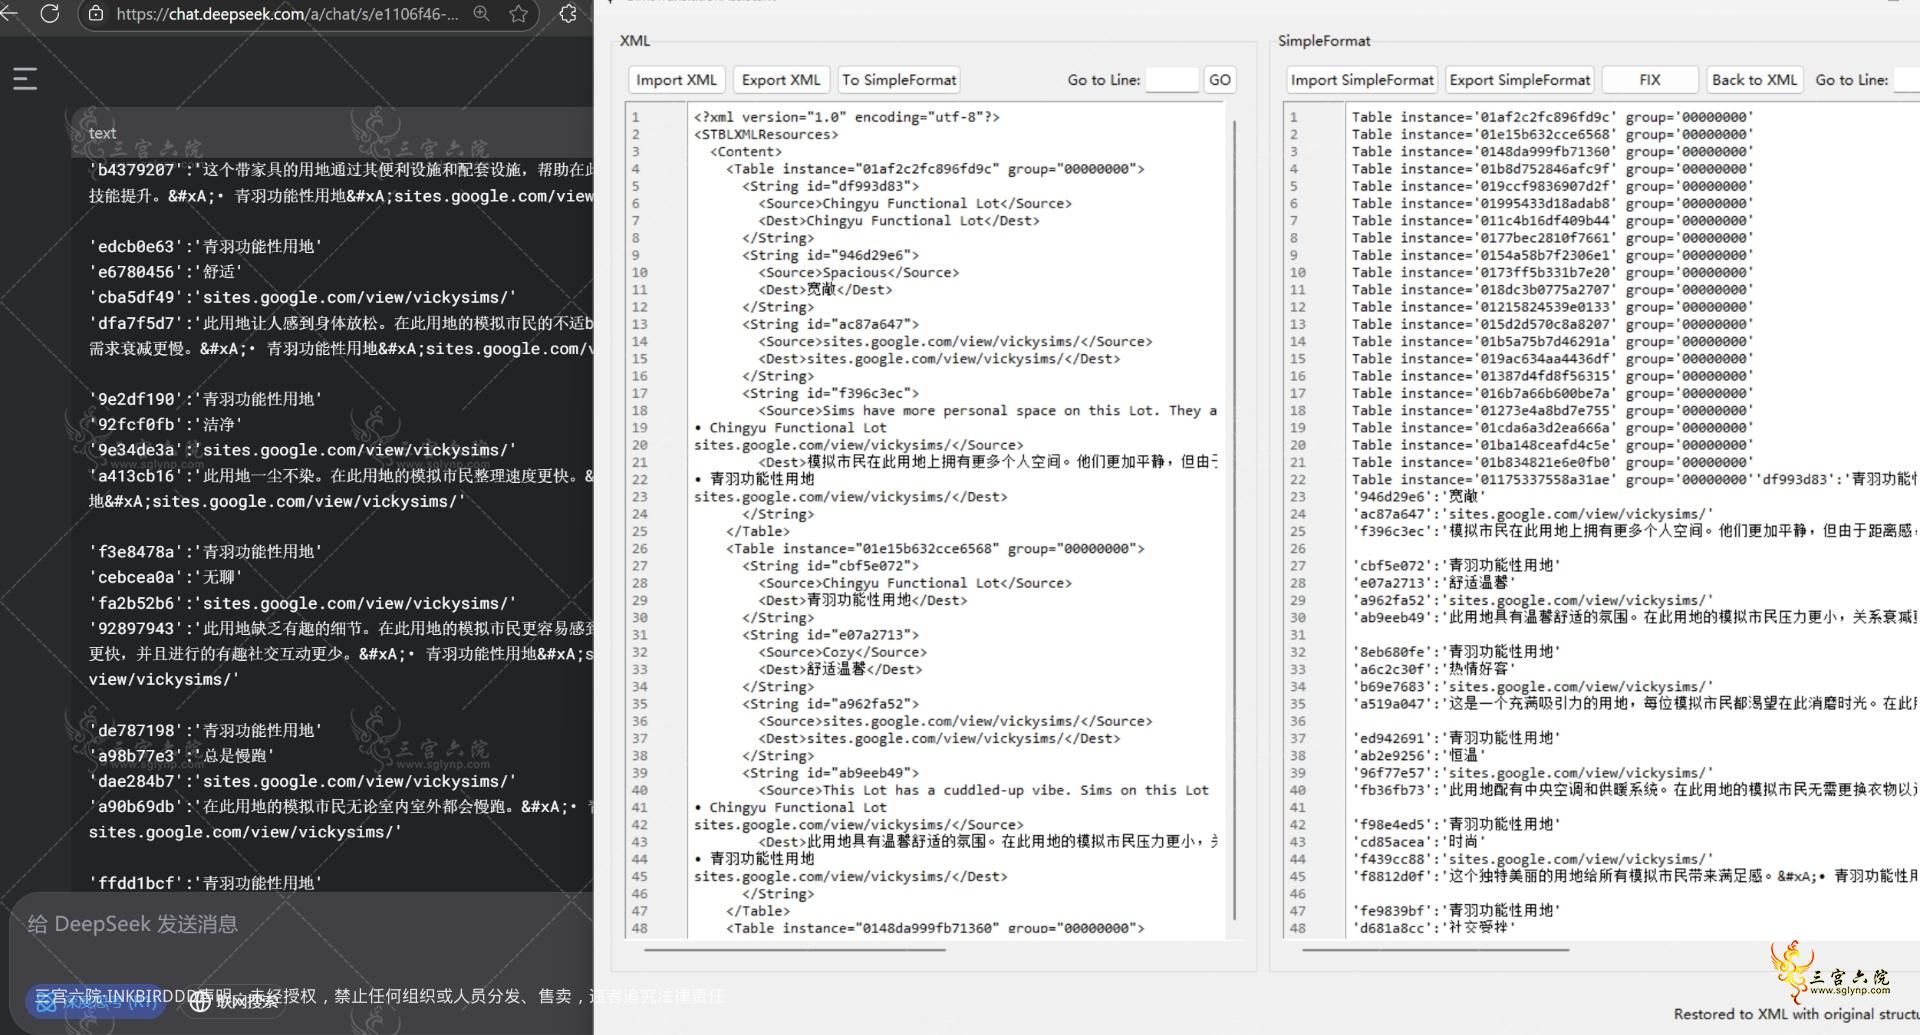This screenshot has height=1035, width=1920.
Task: Convert using To SimpleFormat button
Action: pyautogui.click(x=899, y=80)
